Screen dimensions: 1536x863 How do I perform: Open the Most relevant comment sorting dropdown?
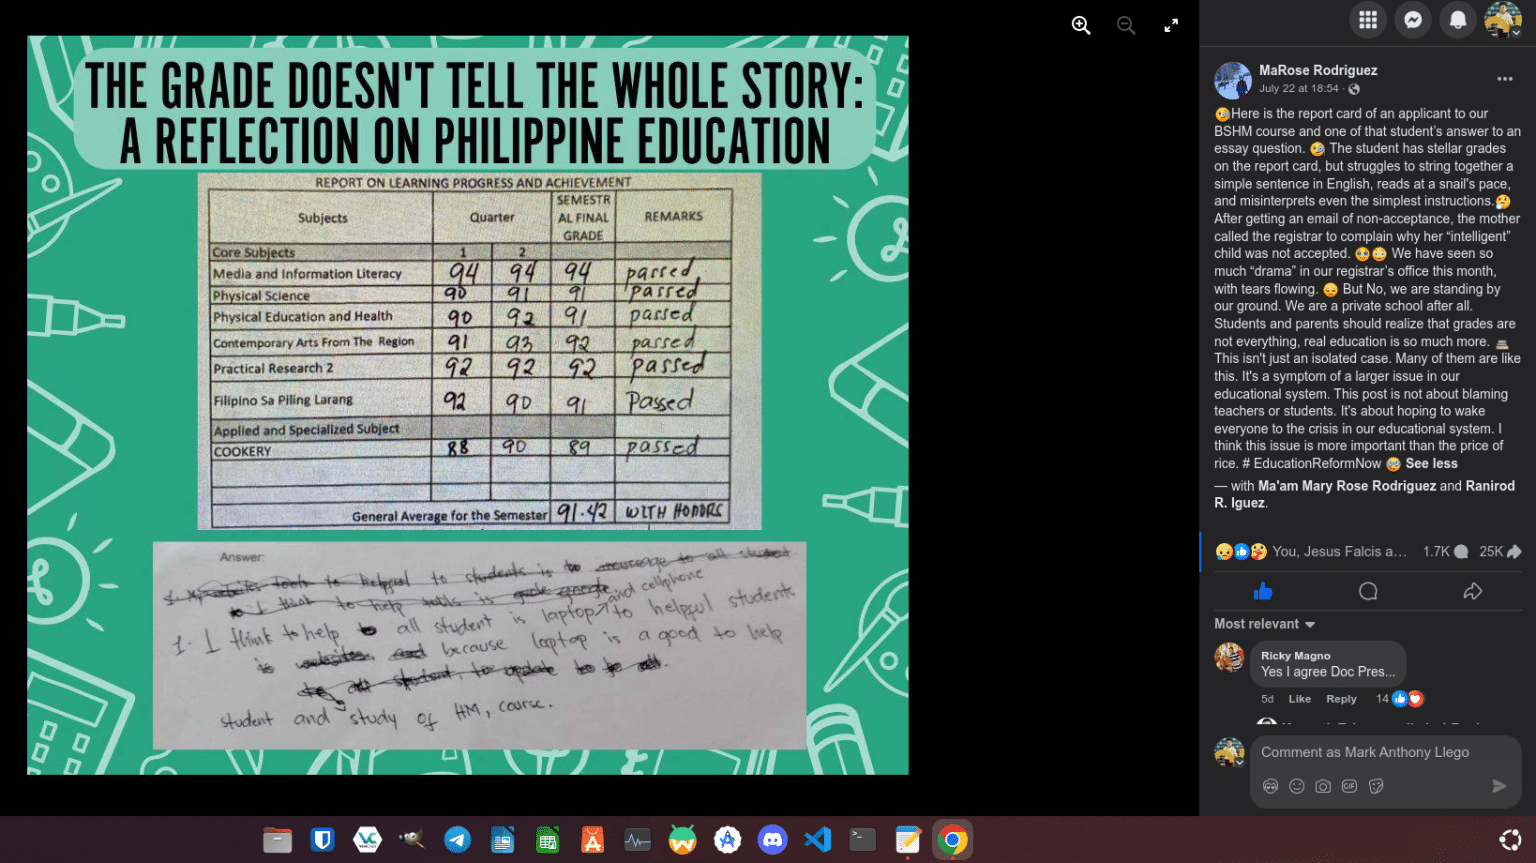coord(1264,624)
